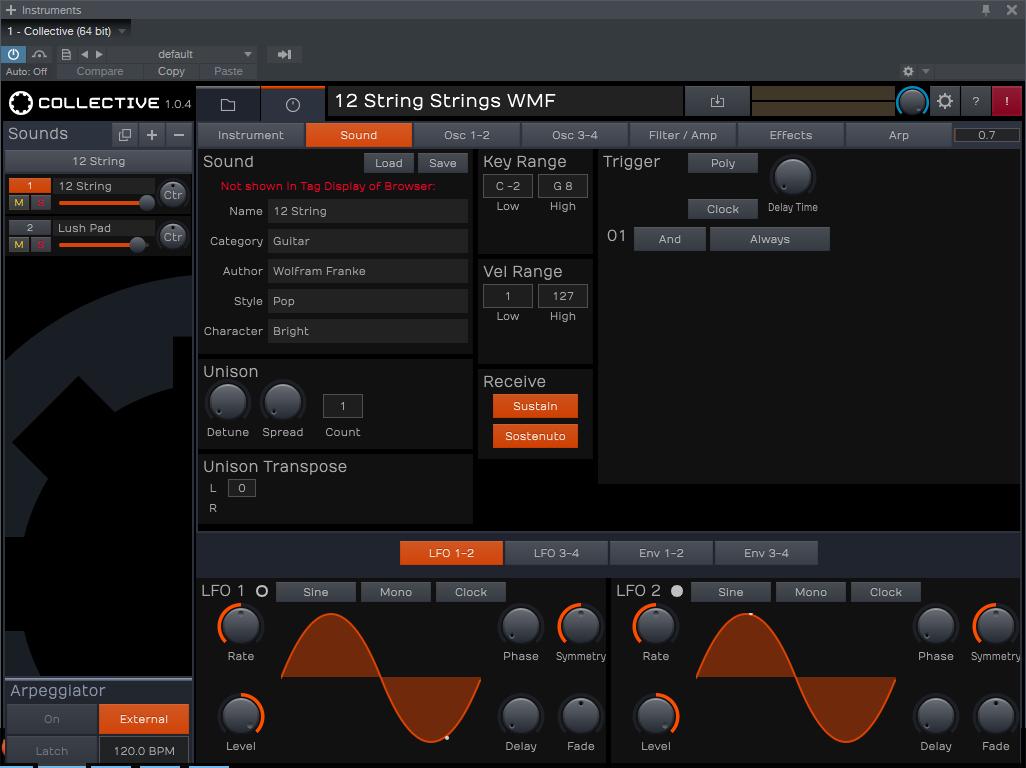Click the LFO 1 Rate knob

click(x=240, y=625)
